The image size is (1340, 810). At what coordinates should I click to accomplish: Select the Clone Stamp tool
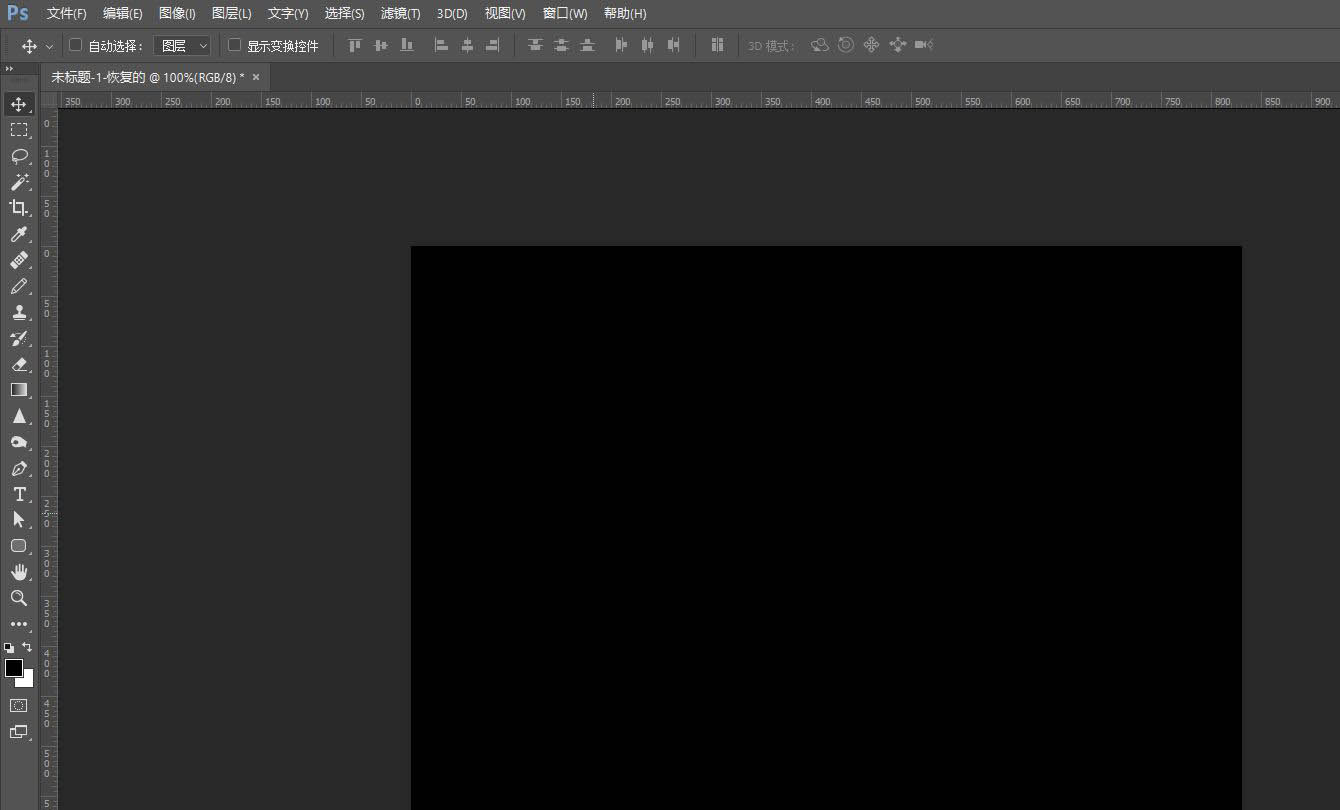[19, 312]
